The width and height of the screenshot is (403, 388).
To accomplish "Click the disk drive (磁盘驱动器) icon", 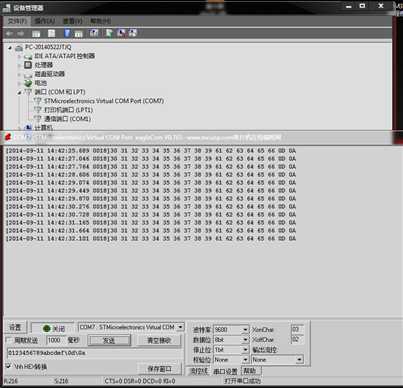I will [x=28, y=74].
